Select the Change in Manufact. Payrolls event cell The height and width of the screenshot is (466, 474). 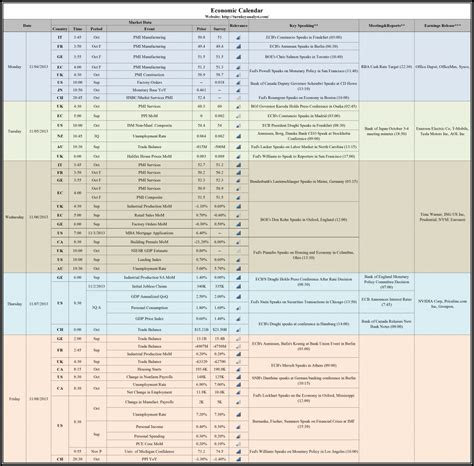pyautogui.click(x=149, y=402)
